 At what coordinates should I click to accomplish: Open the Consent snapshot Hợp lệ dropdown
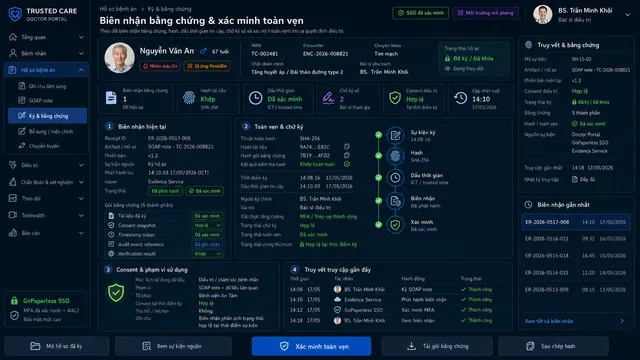tap(207, 225)
